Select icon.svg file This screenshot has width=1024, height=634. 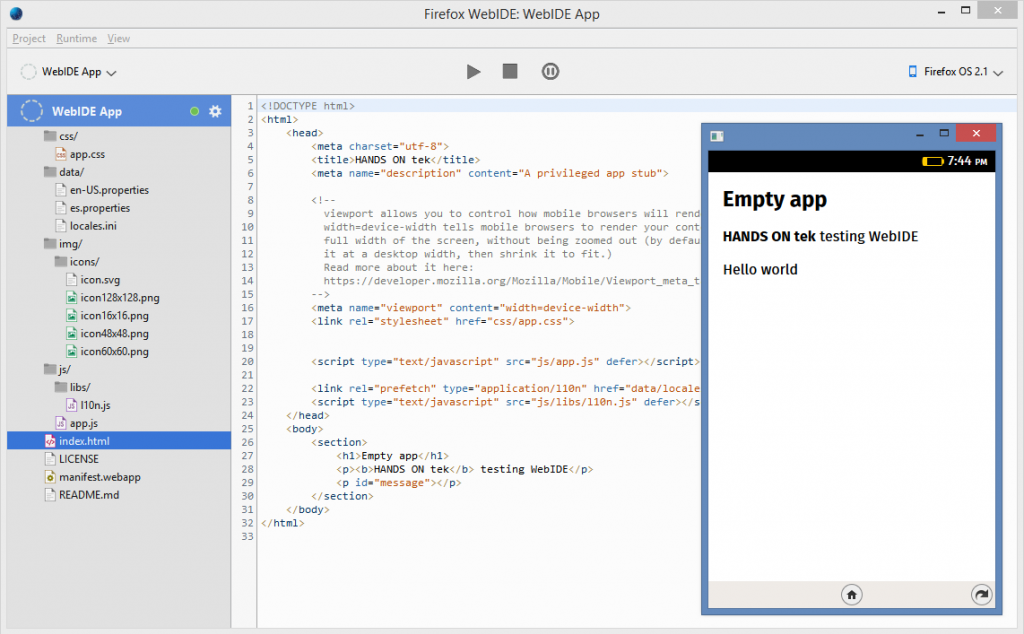coord(100,279)
